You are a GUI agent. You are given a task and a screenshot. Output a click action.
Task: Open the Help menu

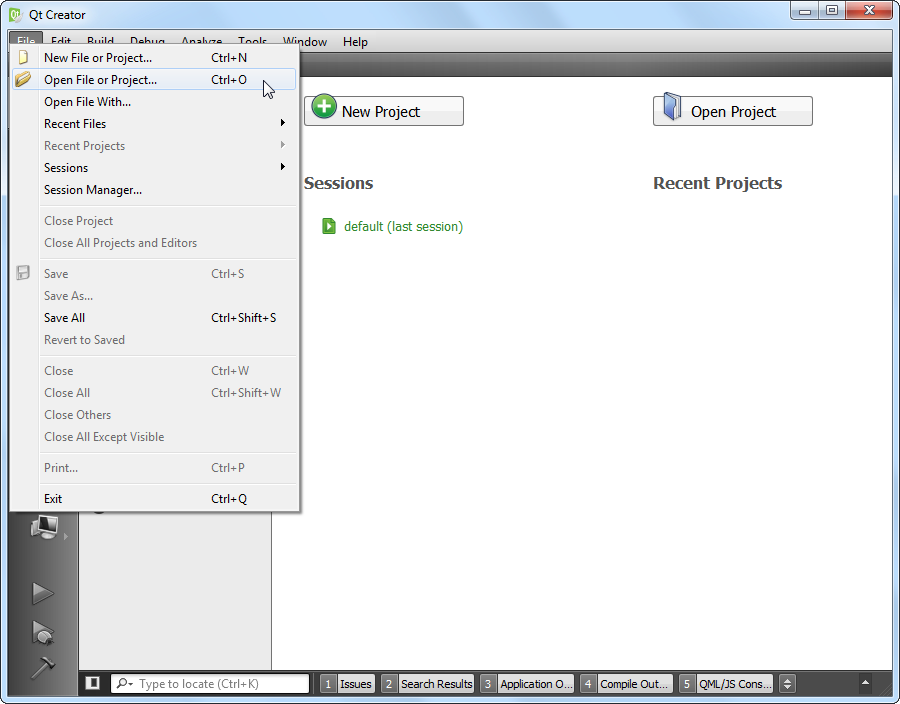[x=355, y=42]
